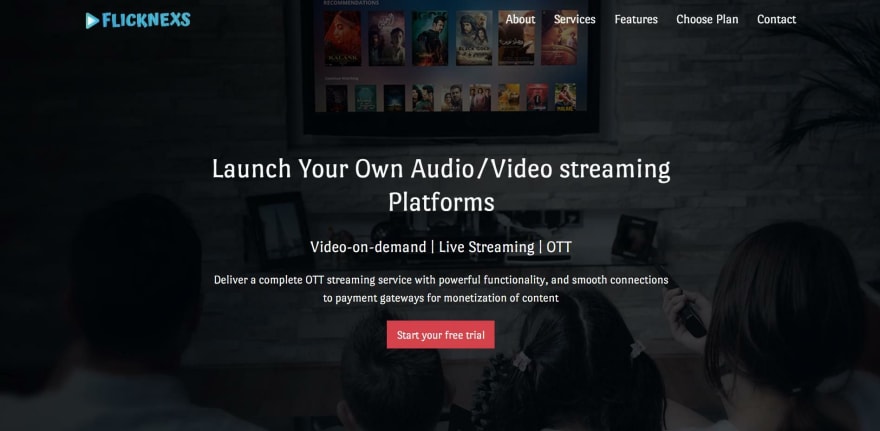Viewport: 880px width, 431px height.
Task: Open the Contact page
Action: (776, 19)
